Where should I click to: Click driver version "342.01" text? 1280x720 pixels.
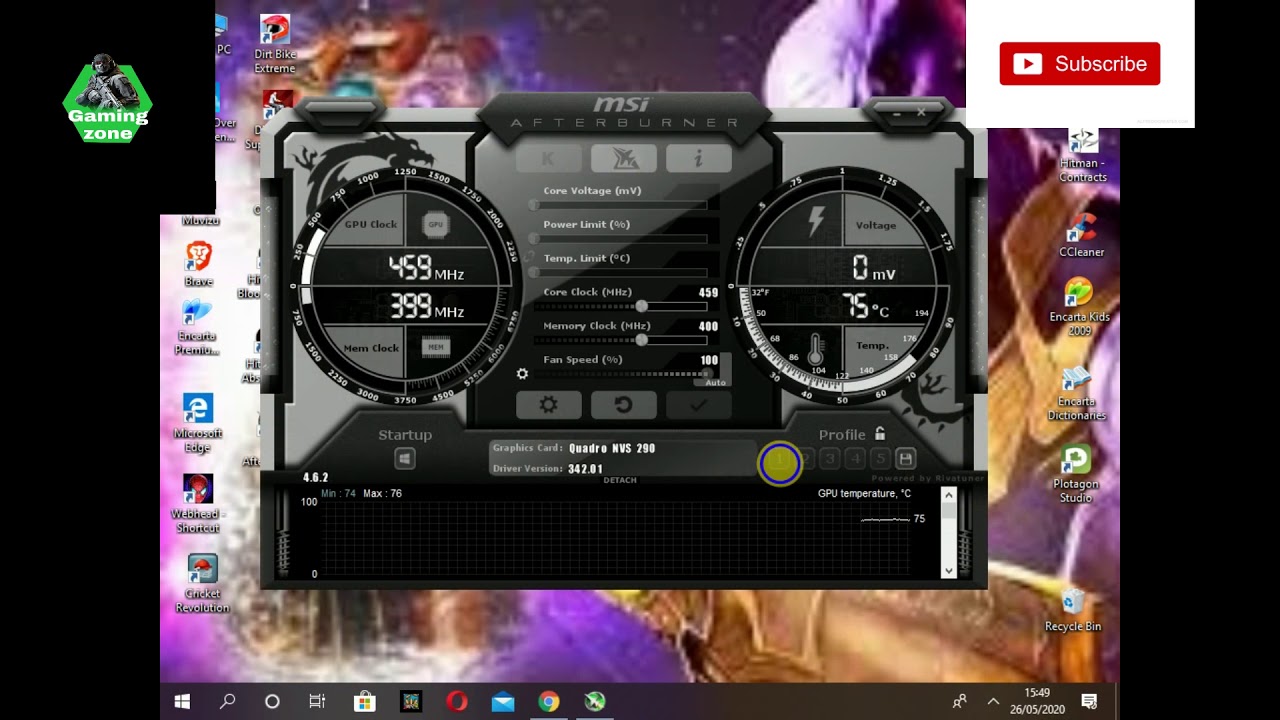coord(585,469)
